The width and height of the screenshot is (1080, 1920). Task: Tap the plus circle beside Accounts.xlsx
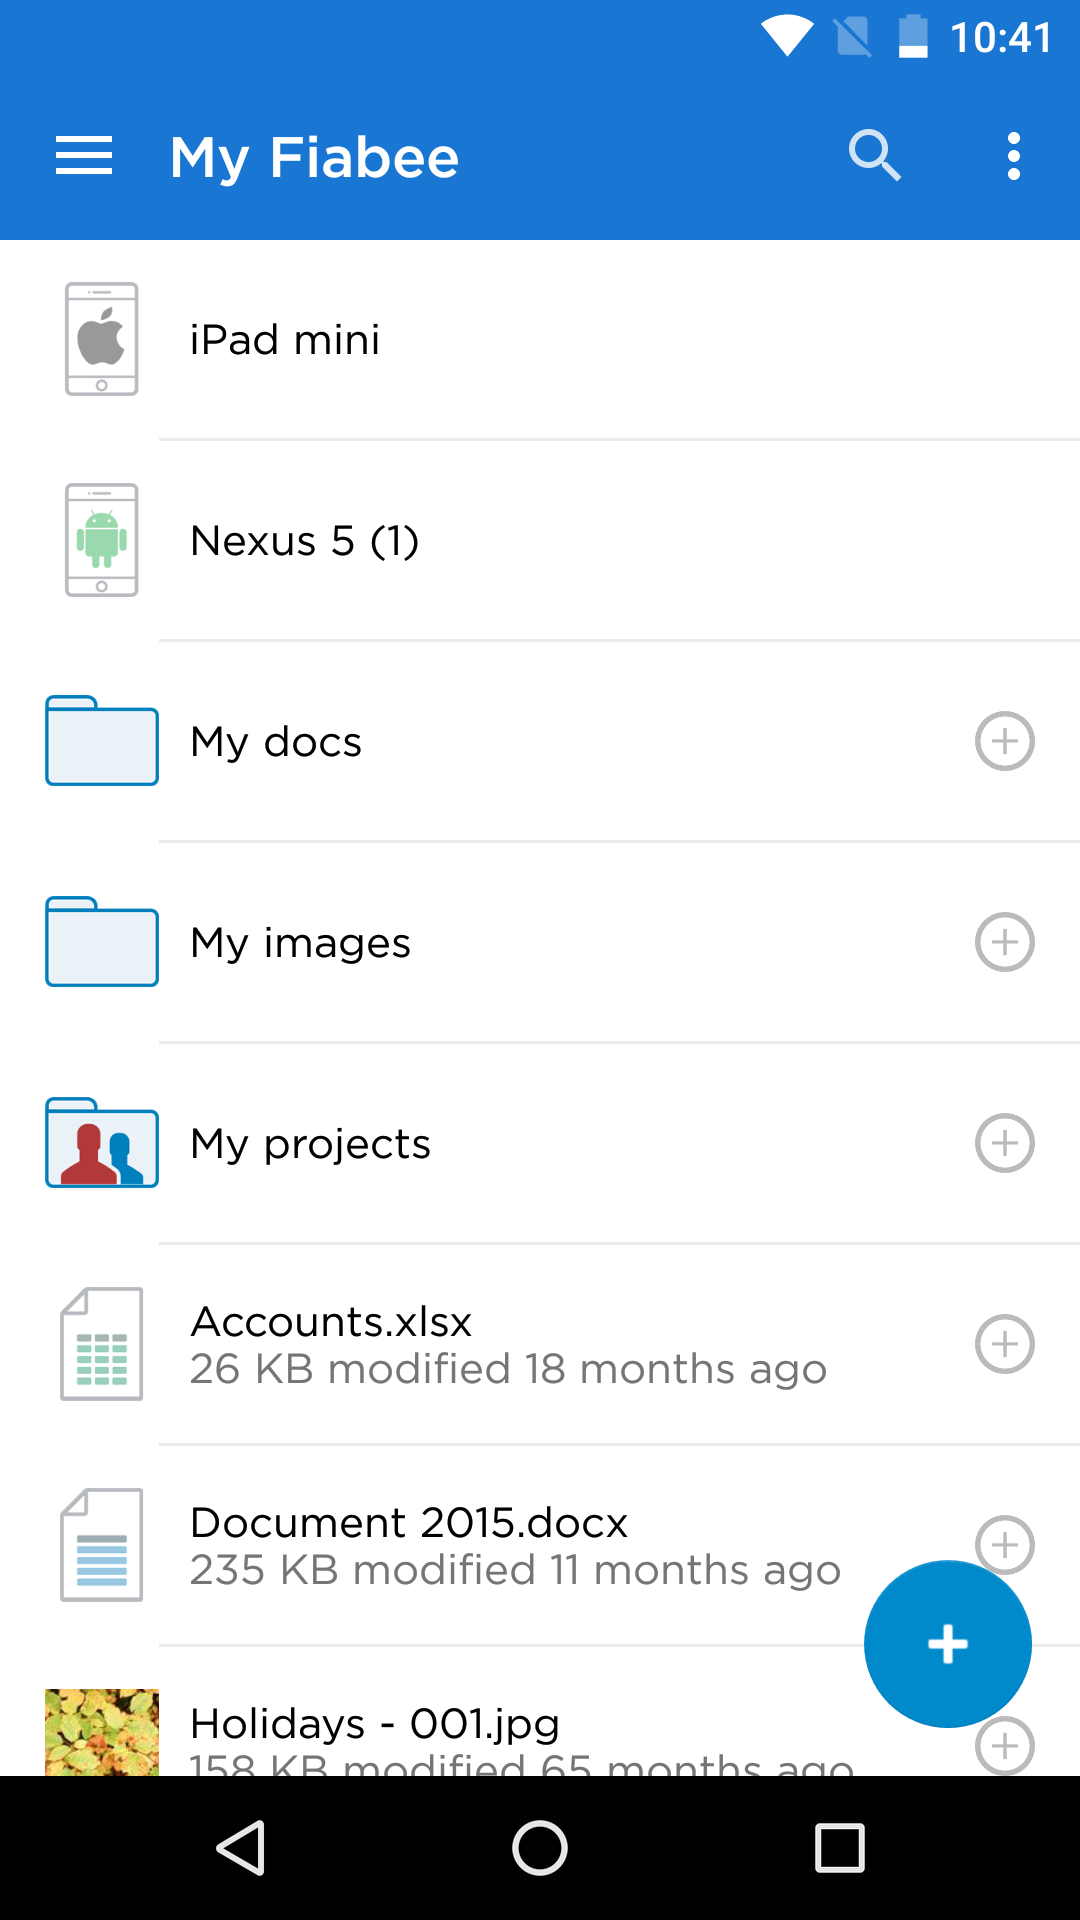[1004, 1344]
